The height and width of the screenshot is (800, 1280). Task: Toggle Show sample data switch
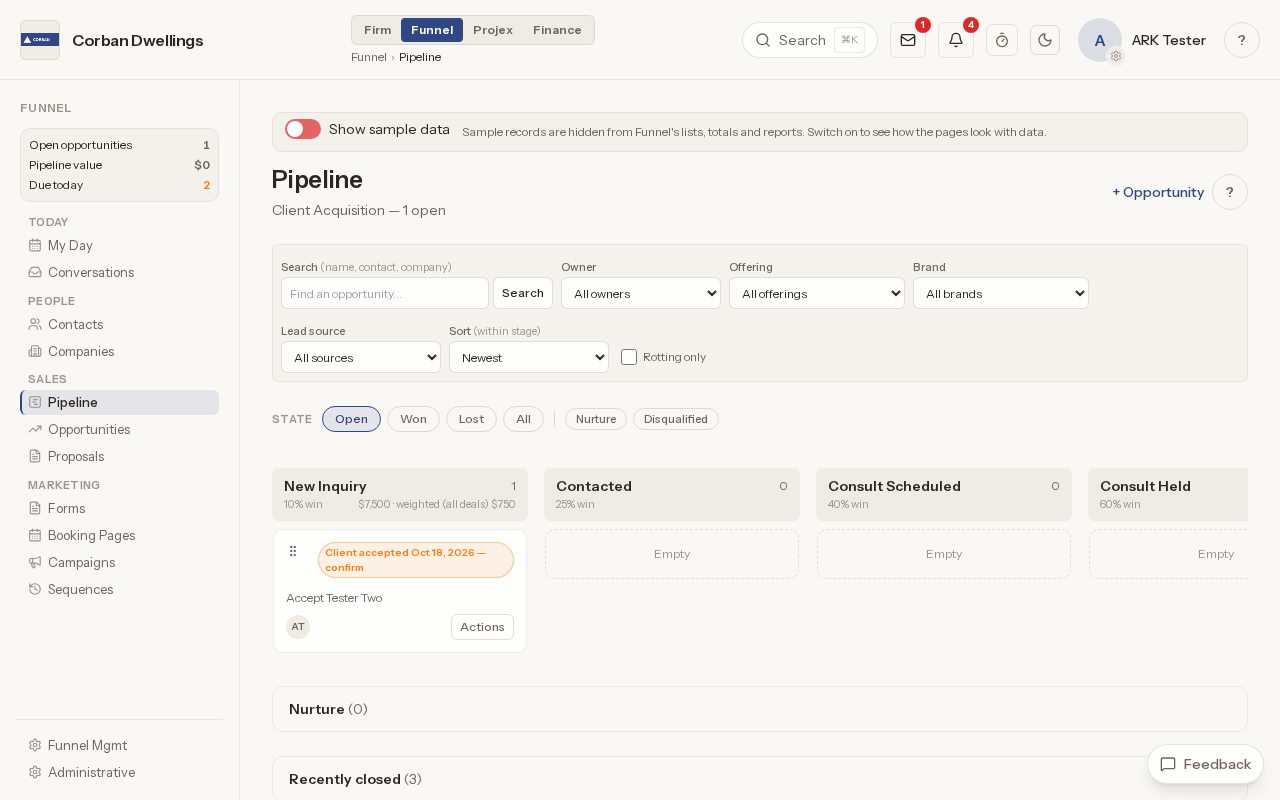click(303, 129)
